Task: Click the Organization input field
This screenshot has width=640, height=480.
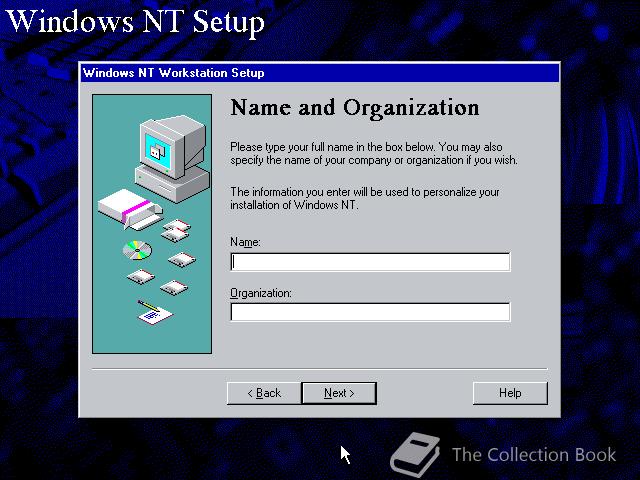Action: [370, 312]
